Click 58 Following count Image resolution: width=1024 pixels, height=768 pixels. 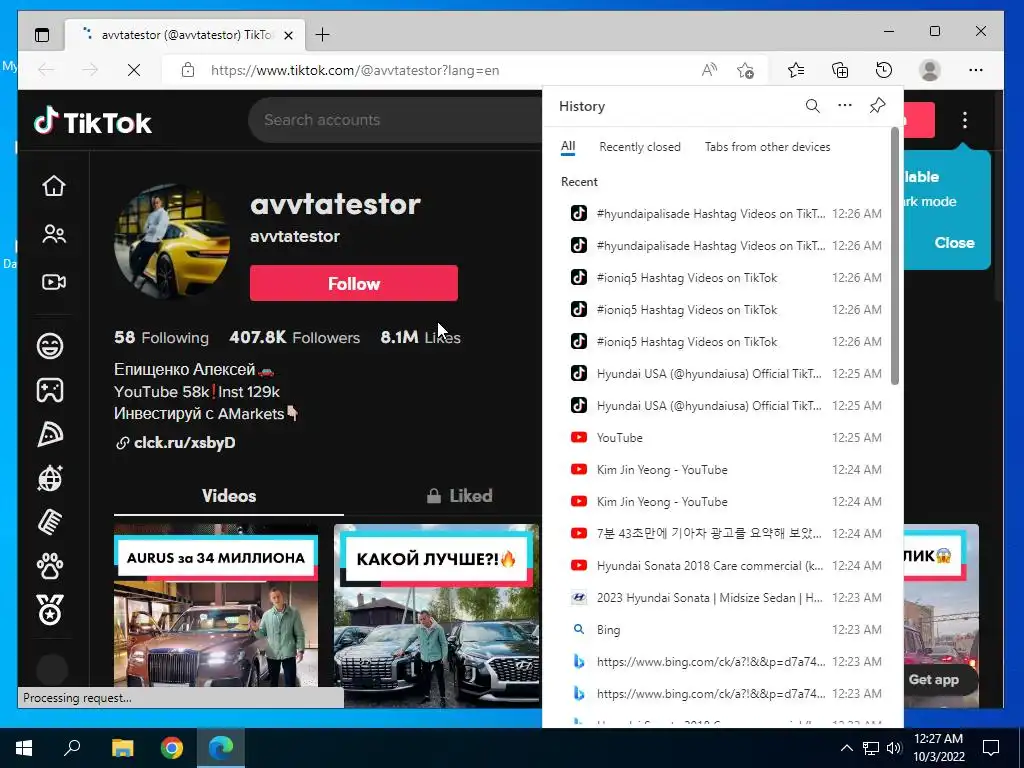tap(161, 338)
